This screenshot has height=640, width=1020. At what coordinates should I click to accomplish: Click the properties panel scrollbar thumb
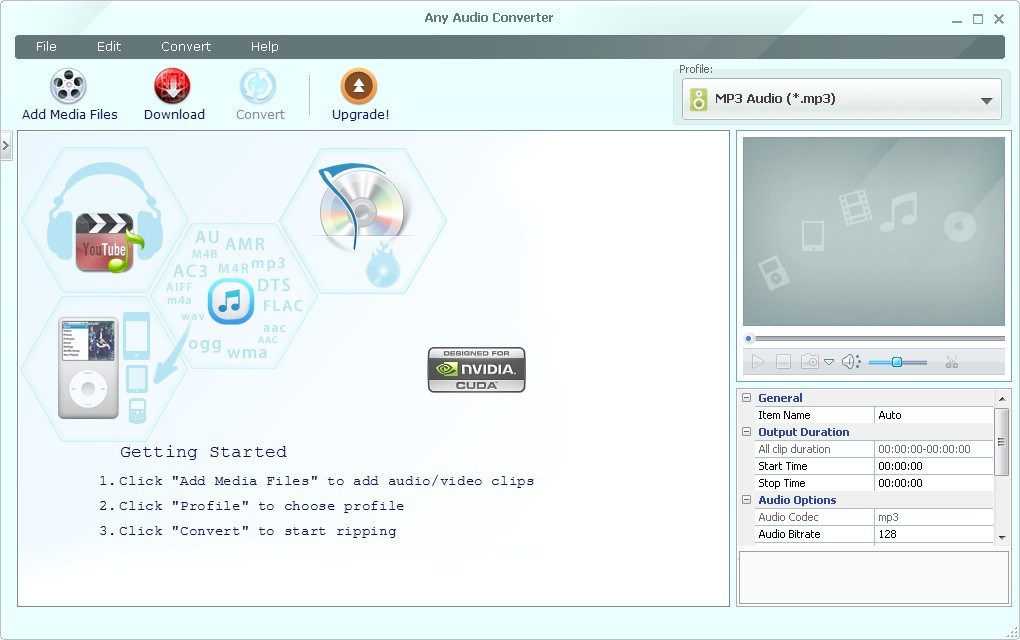(x=1002, y=442)
